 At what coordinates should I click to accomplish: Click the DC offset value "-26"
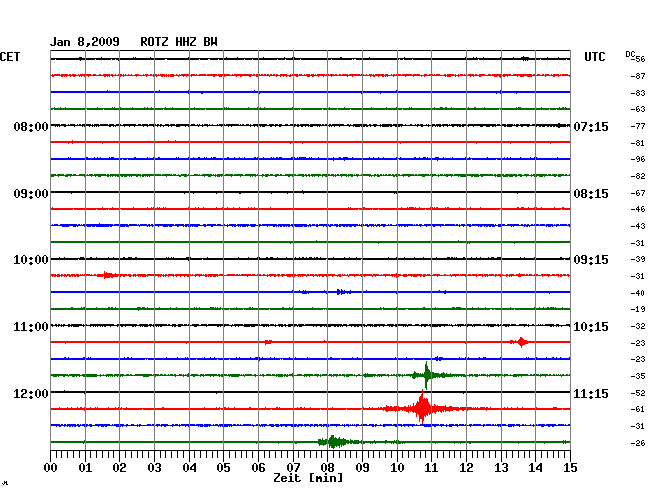pos(638,443)
